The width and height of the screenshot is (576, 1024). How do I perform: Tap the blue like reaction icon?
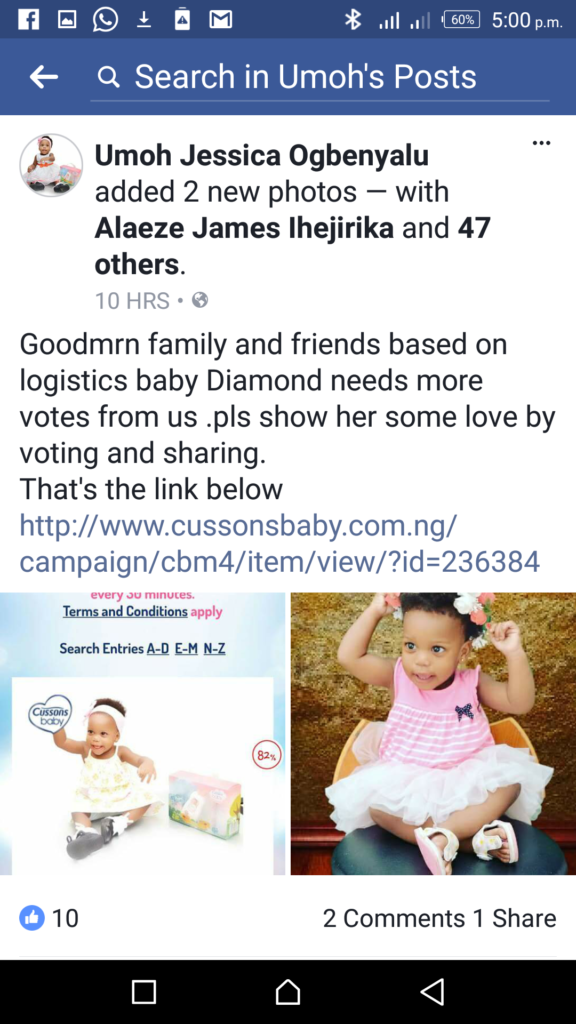[x=32, y=918]
